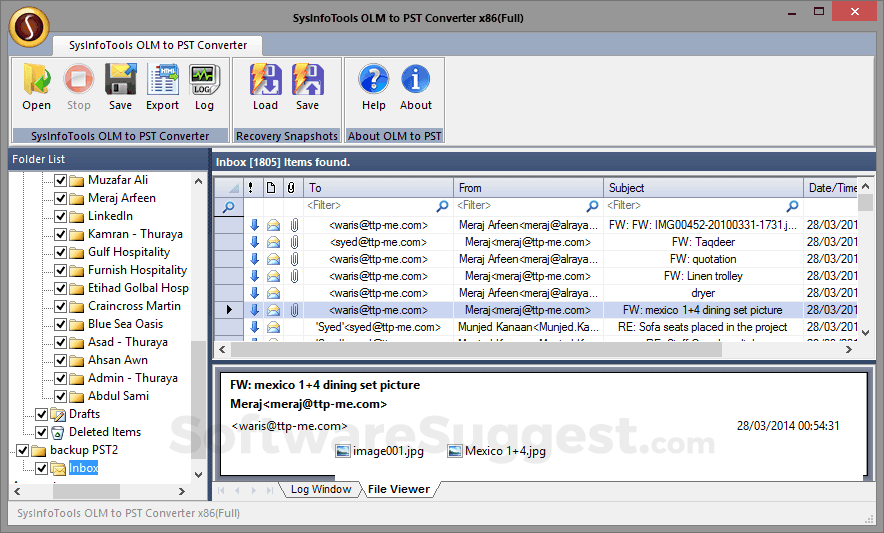The image size is (884, 533).
Task: Click the search icon in To filter
Action: 442,206
